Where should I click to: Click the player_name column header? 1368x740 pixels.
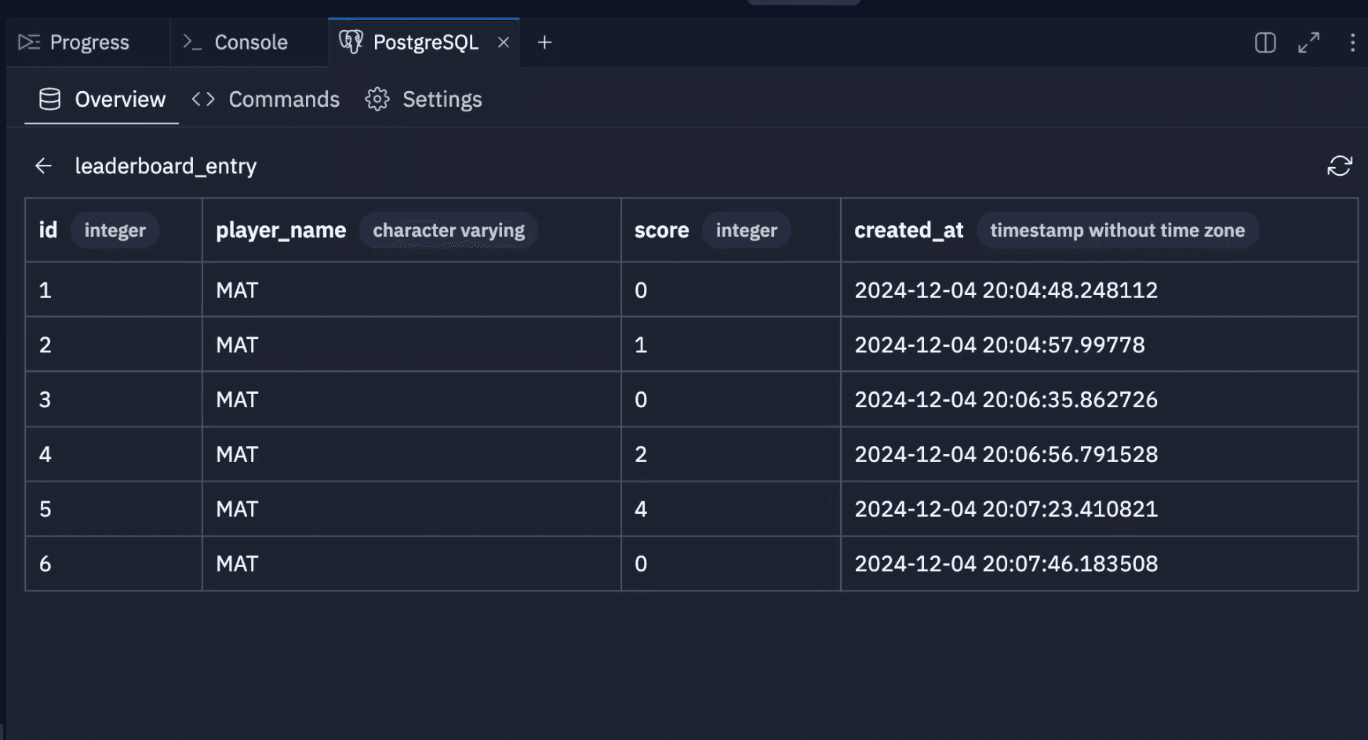[x=281, y=230]
